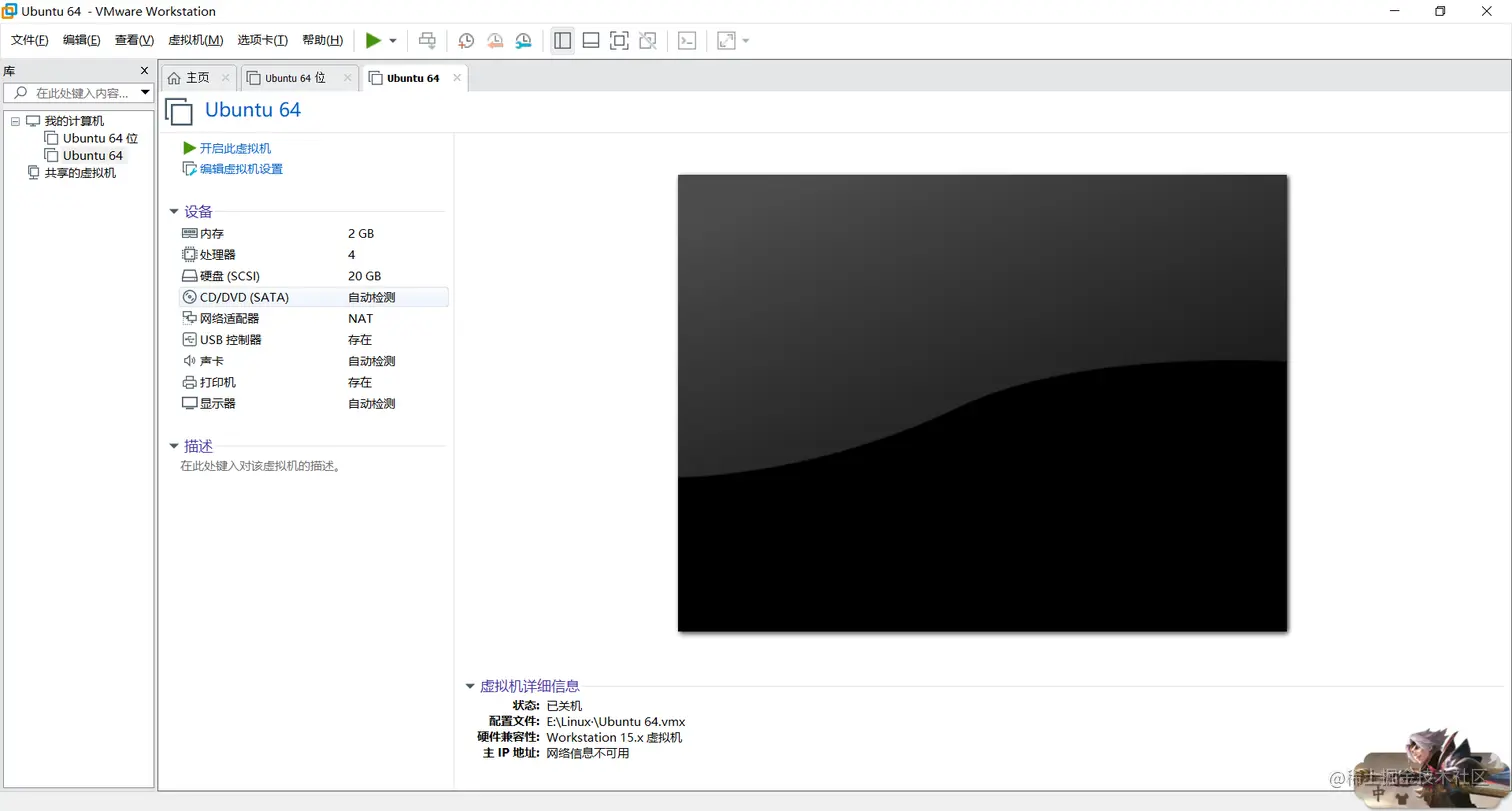This screenshot has width=1512, height=811.
Task: Collapse the 我的计算机 tree node
Action: pyautogui.click(x=15, y=121)
